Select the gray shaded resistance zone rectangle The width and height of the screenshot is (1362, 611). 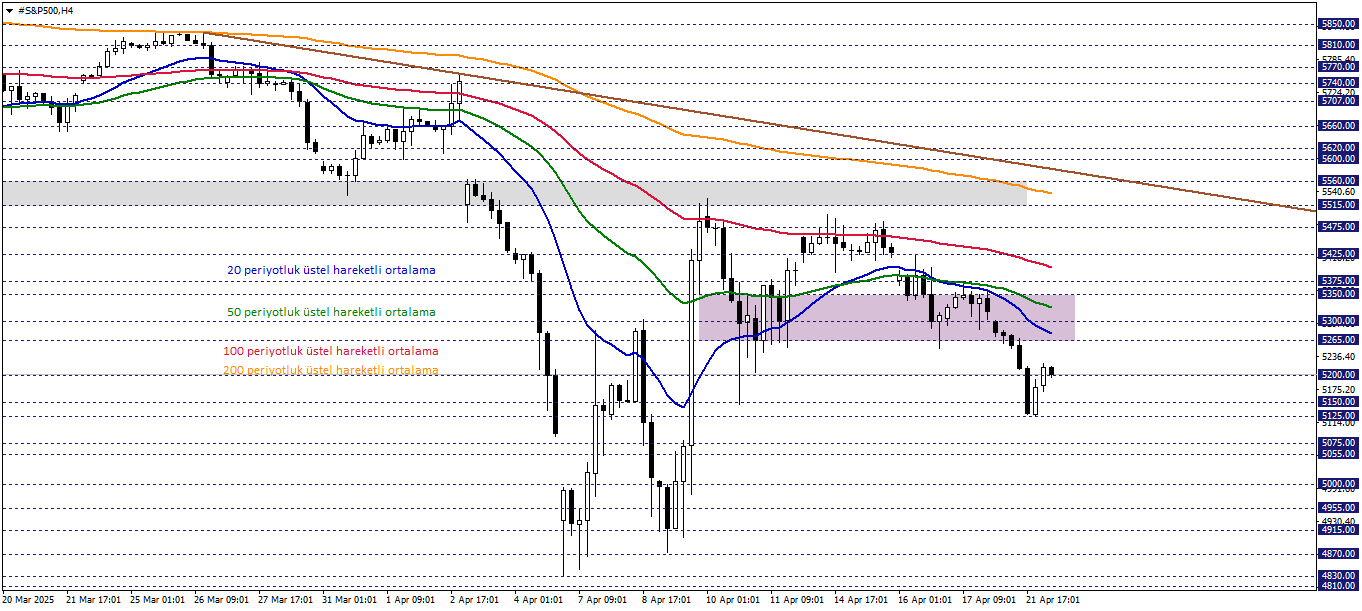(x=514, y=194)
